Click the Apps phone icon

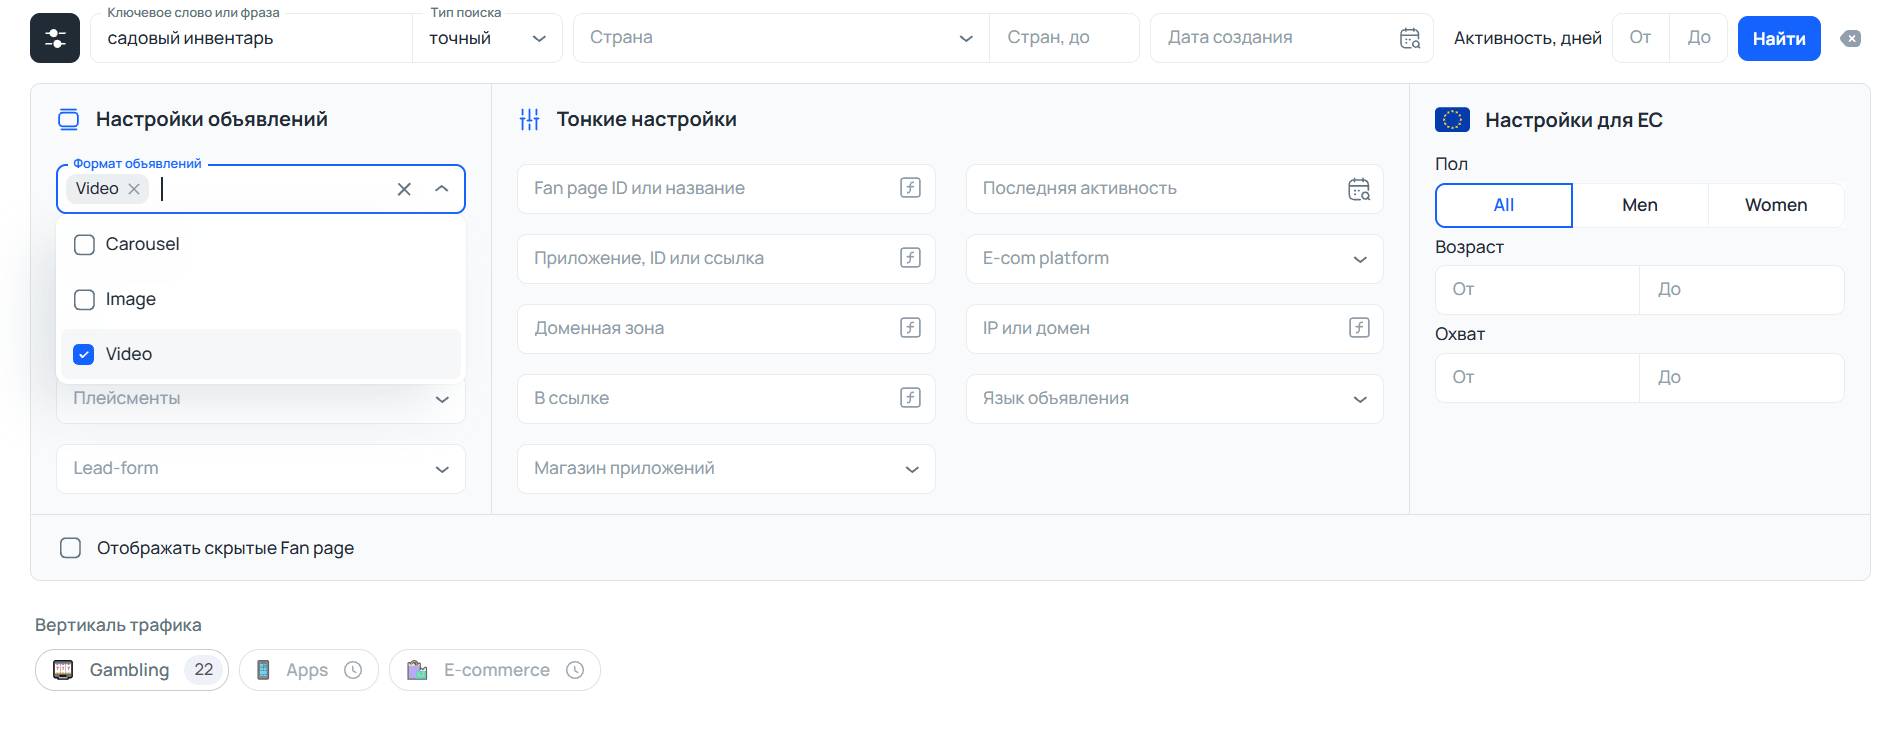pyautogui.click(x=263, y=670)
